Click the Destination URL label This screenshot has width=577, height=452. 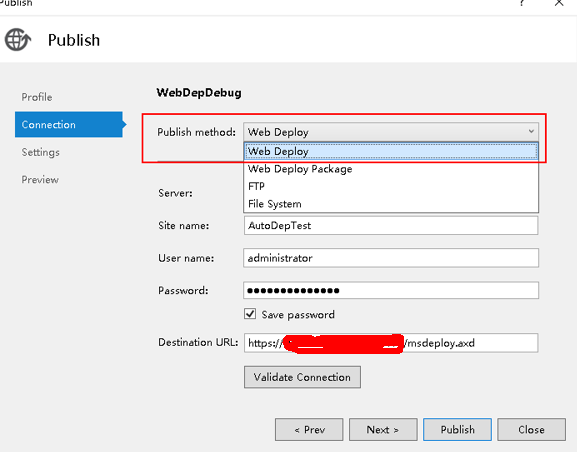[x=198, y=342]
